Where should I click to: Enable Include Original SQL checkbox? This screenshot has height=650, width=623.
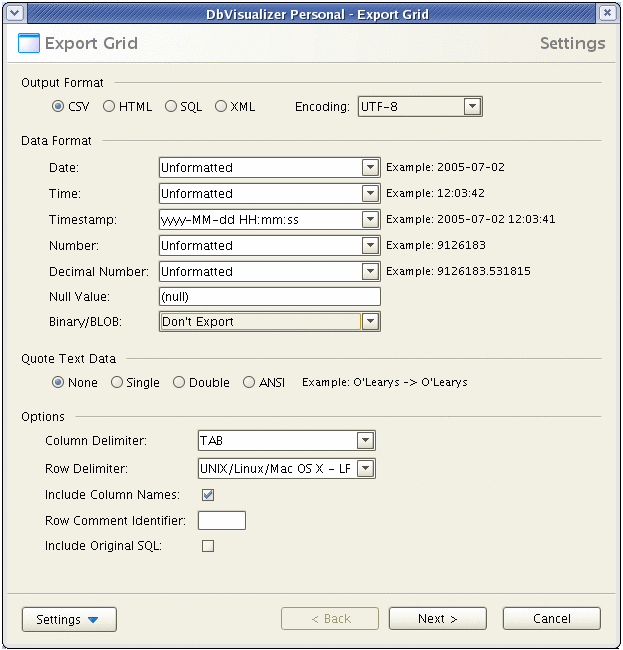pos(208,546)
